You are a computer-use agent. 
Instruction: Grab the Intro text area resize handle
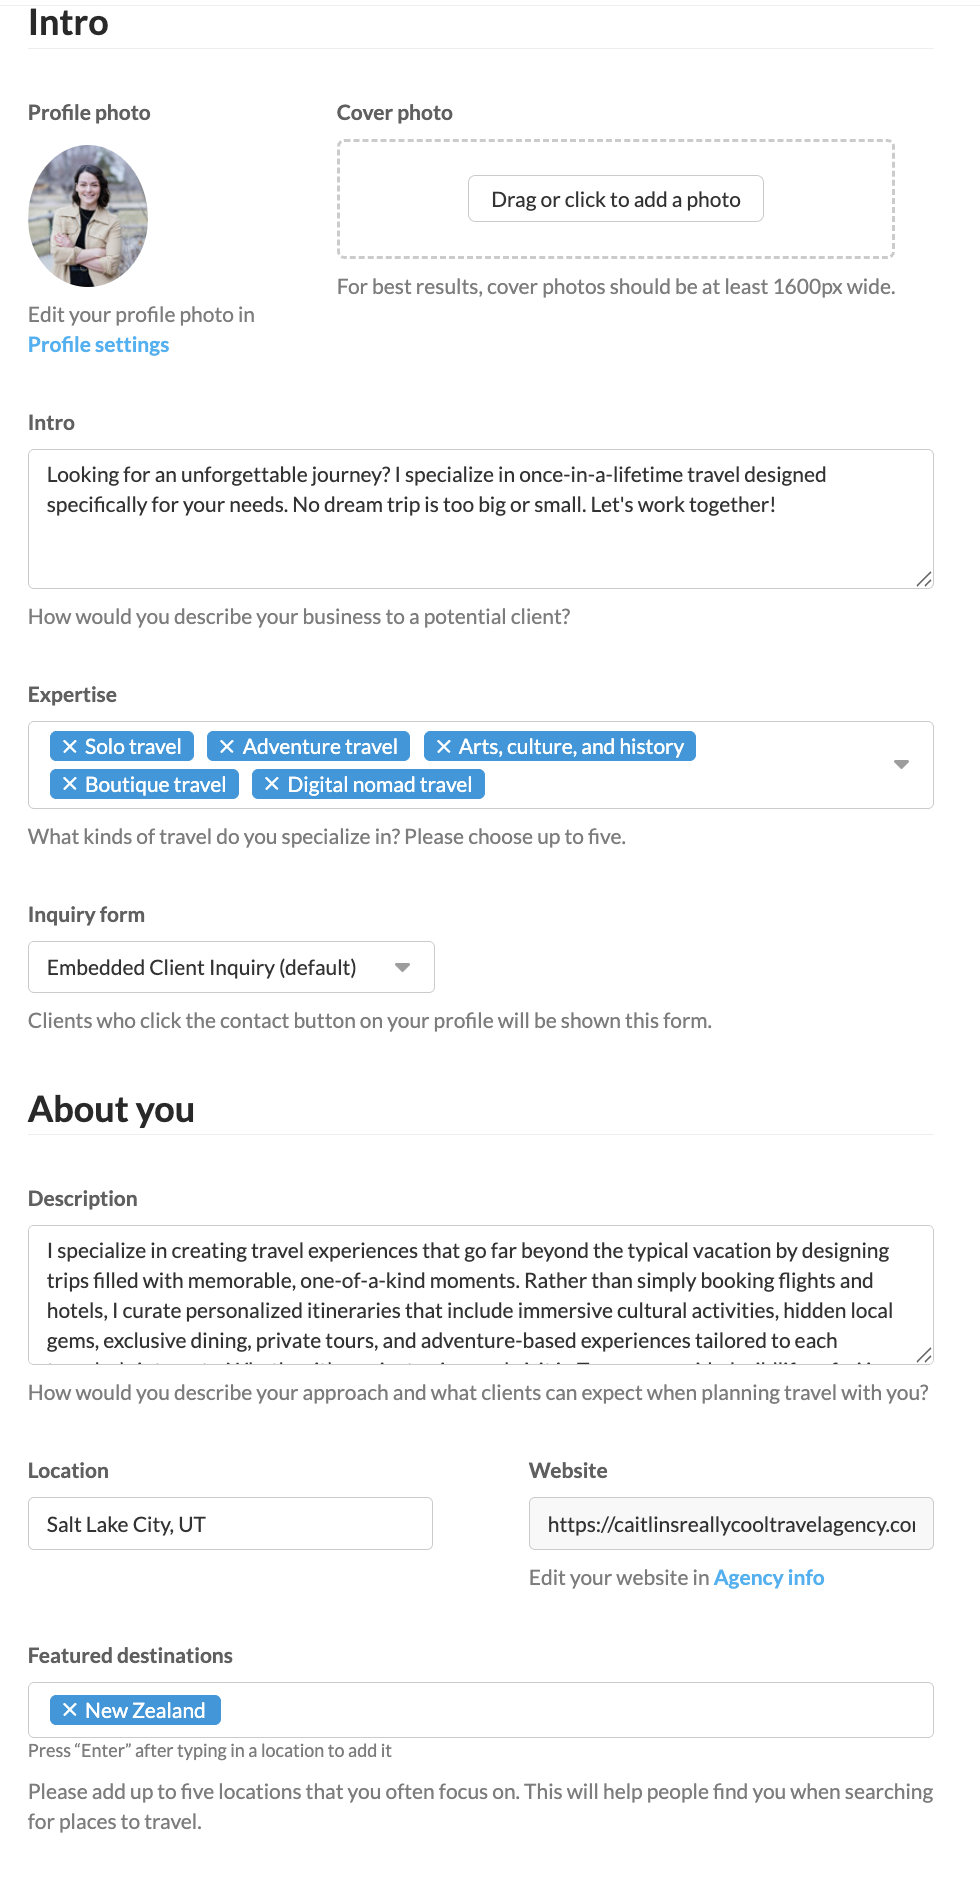pyautogui.click(x=924, y=579)
